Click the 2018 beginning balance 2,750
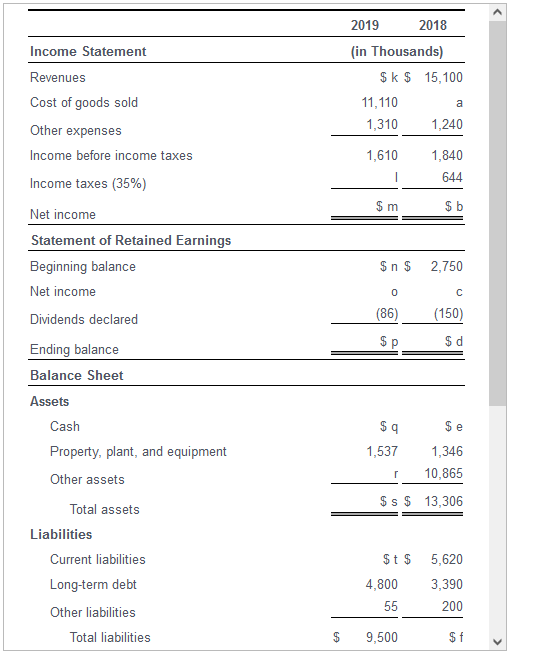Screen dimensions: 537x672 (447, 267)
